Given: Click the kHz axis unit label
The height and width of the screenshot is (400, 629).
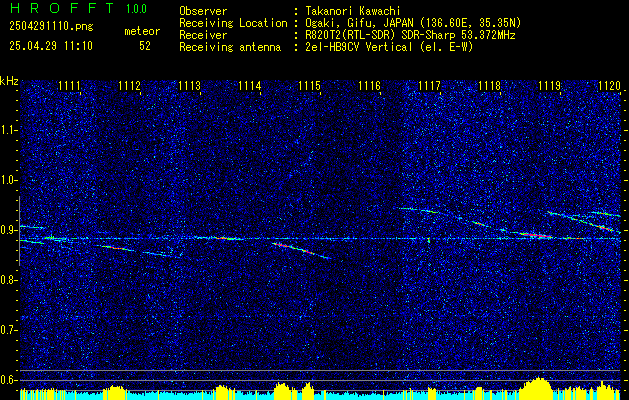Looking at the screenshot, I should [9, 81].
